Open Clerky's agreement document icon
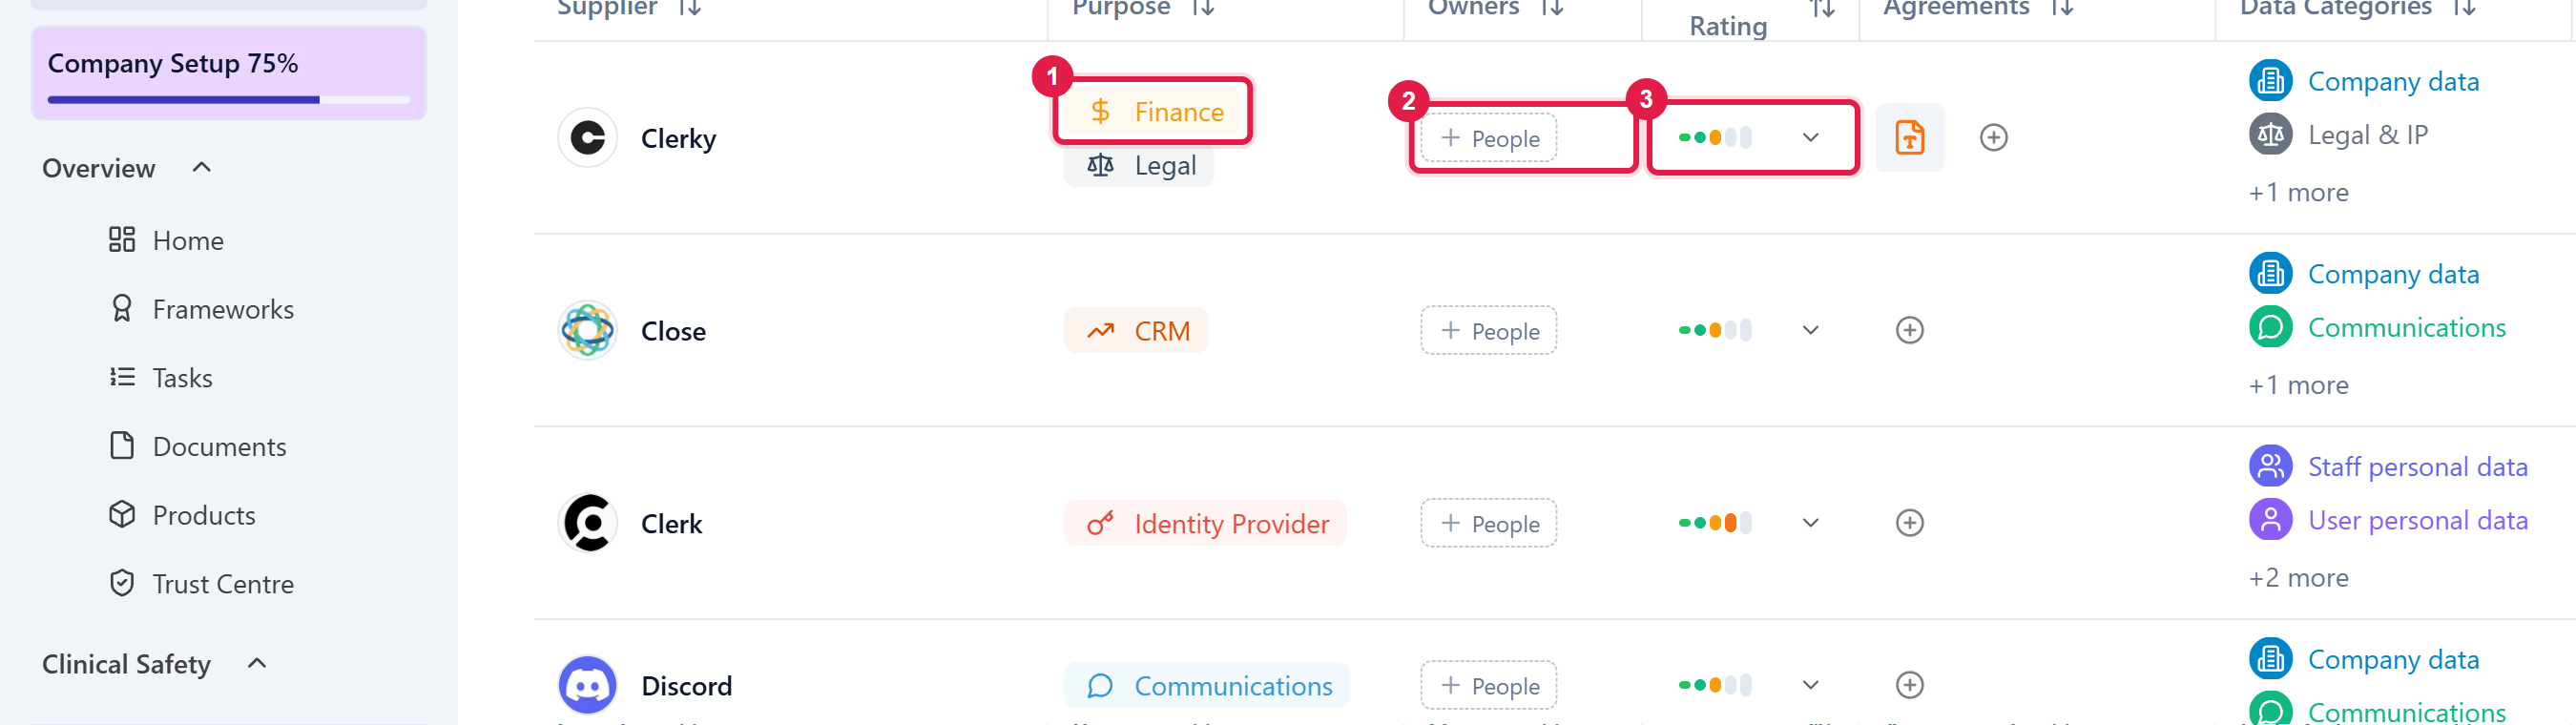The height and width of the screenshot is (725, 2576). coord(1909,137)
